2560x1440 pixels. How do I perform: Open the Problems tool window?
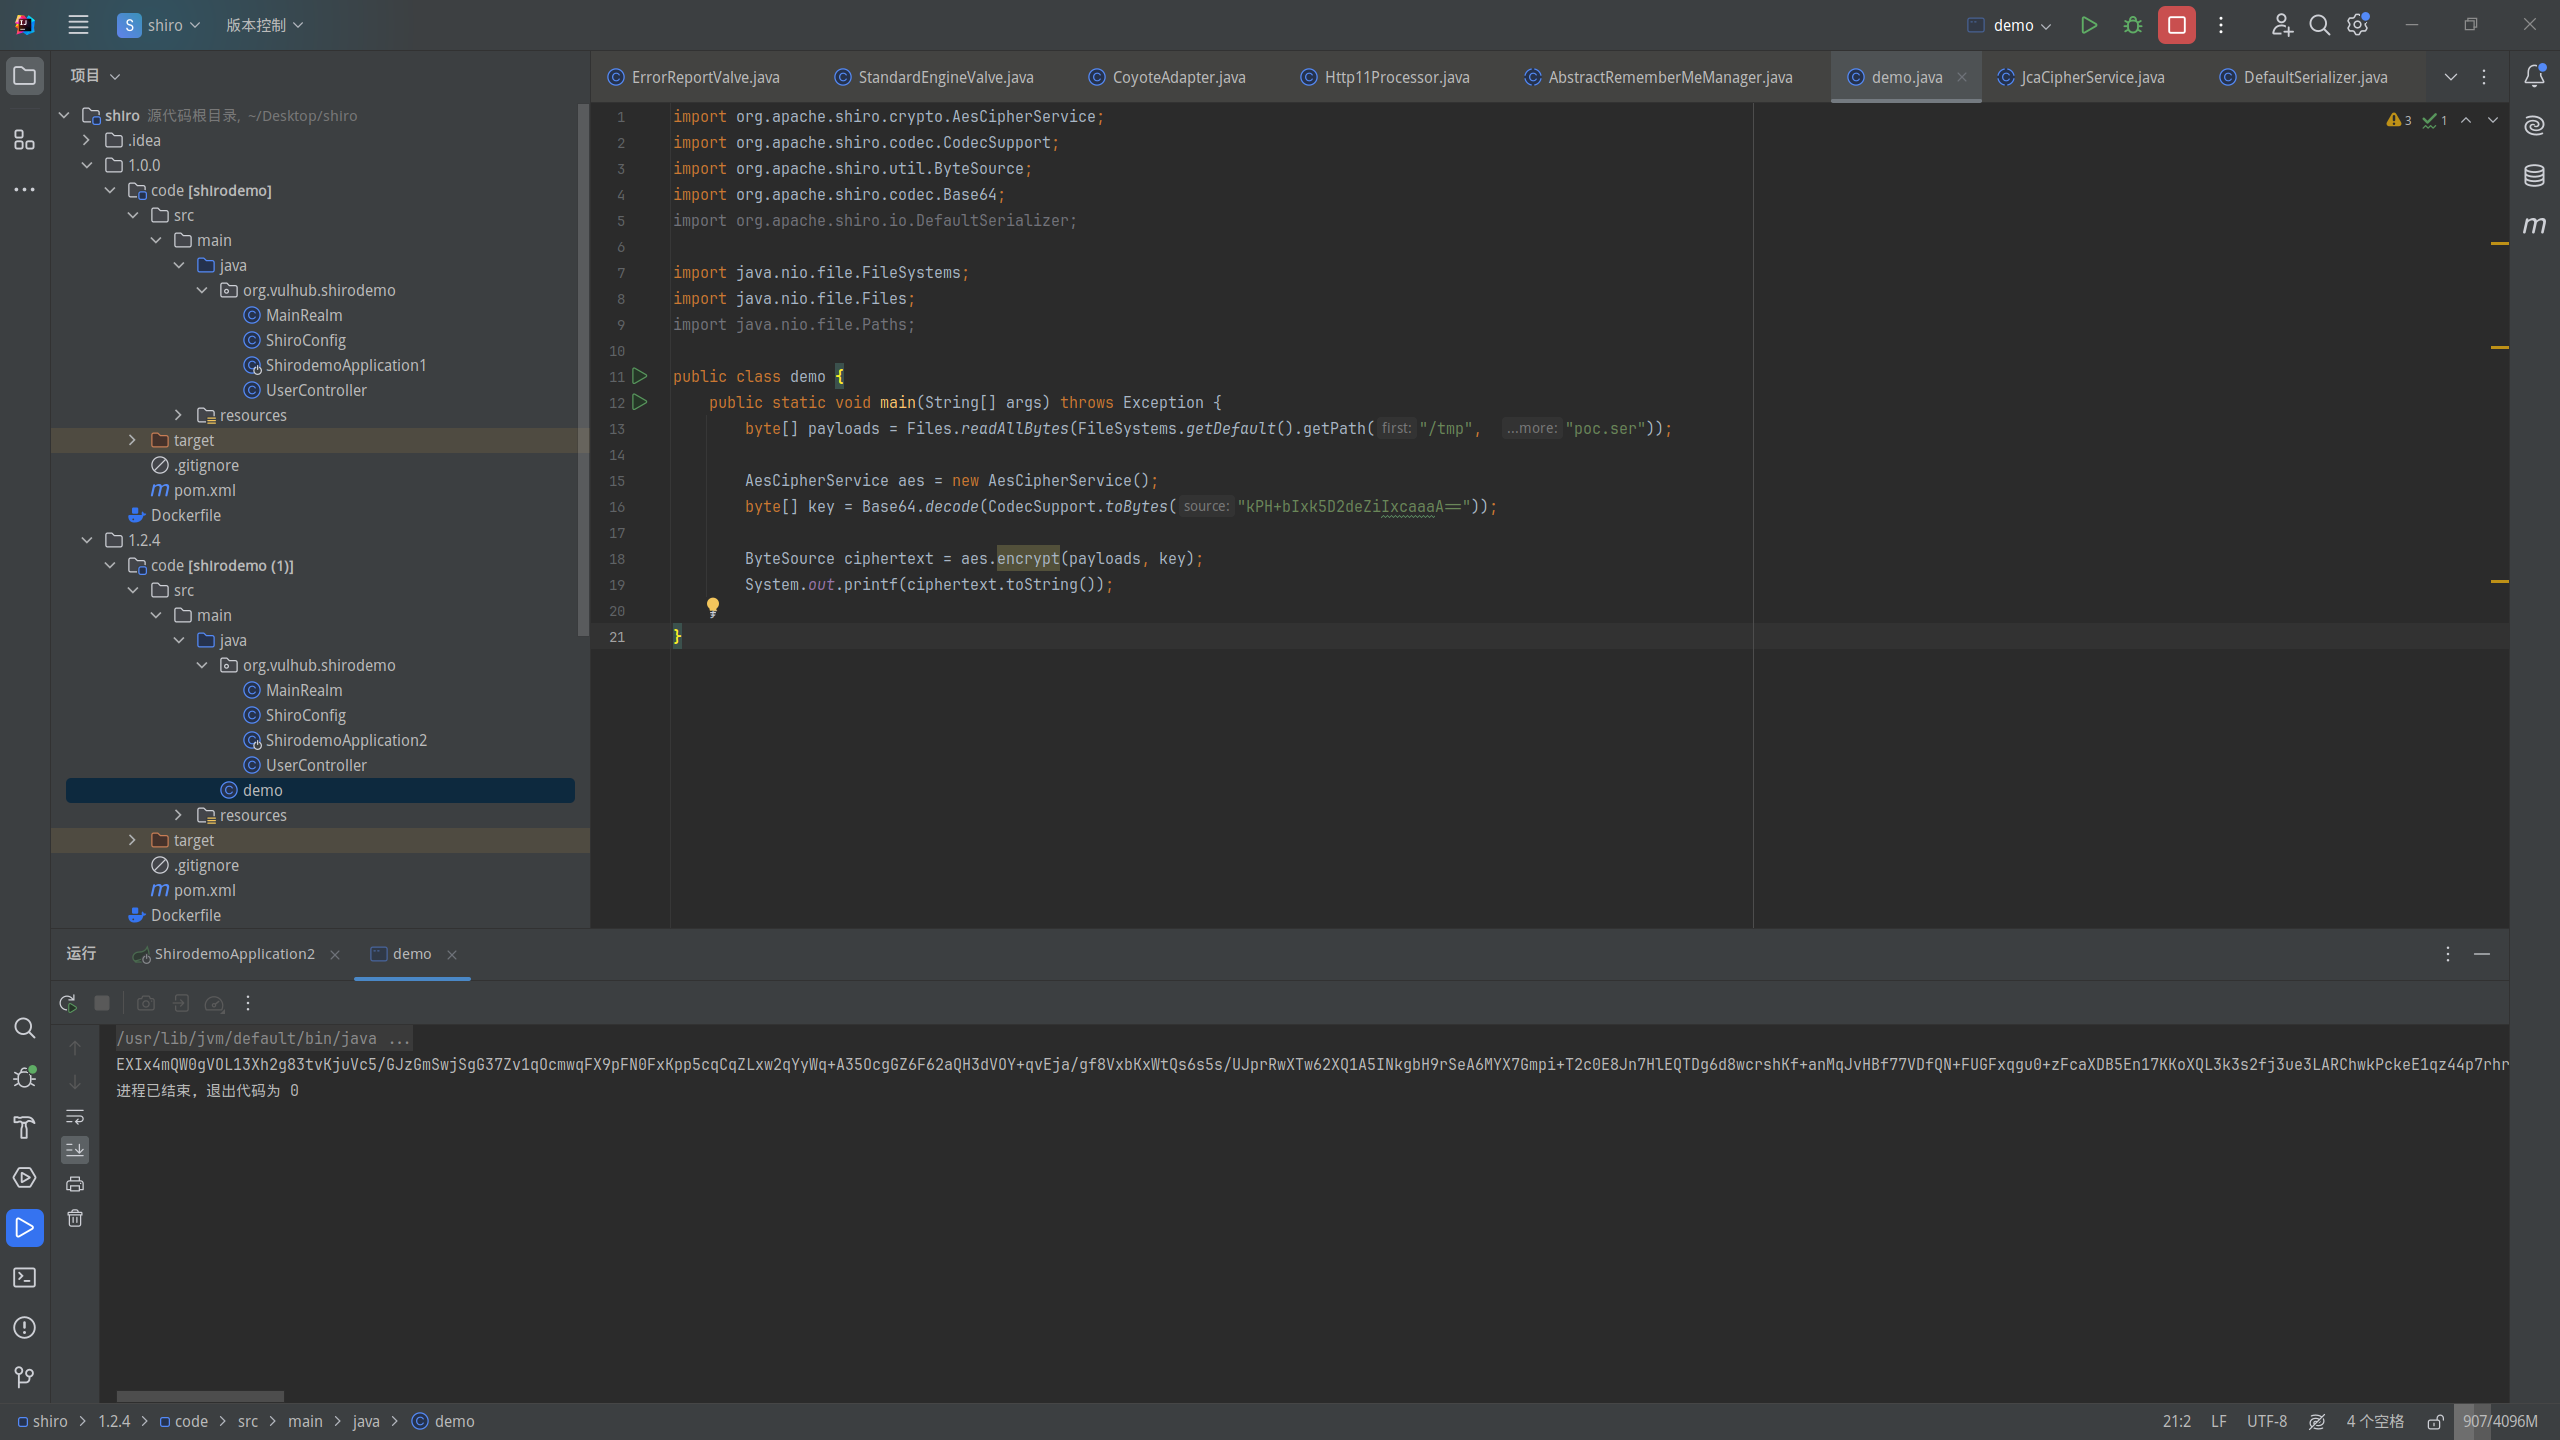tap(25, 1328)
